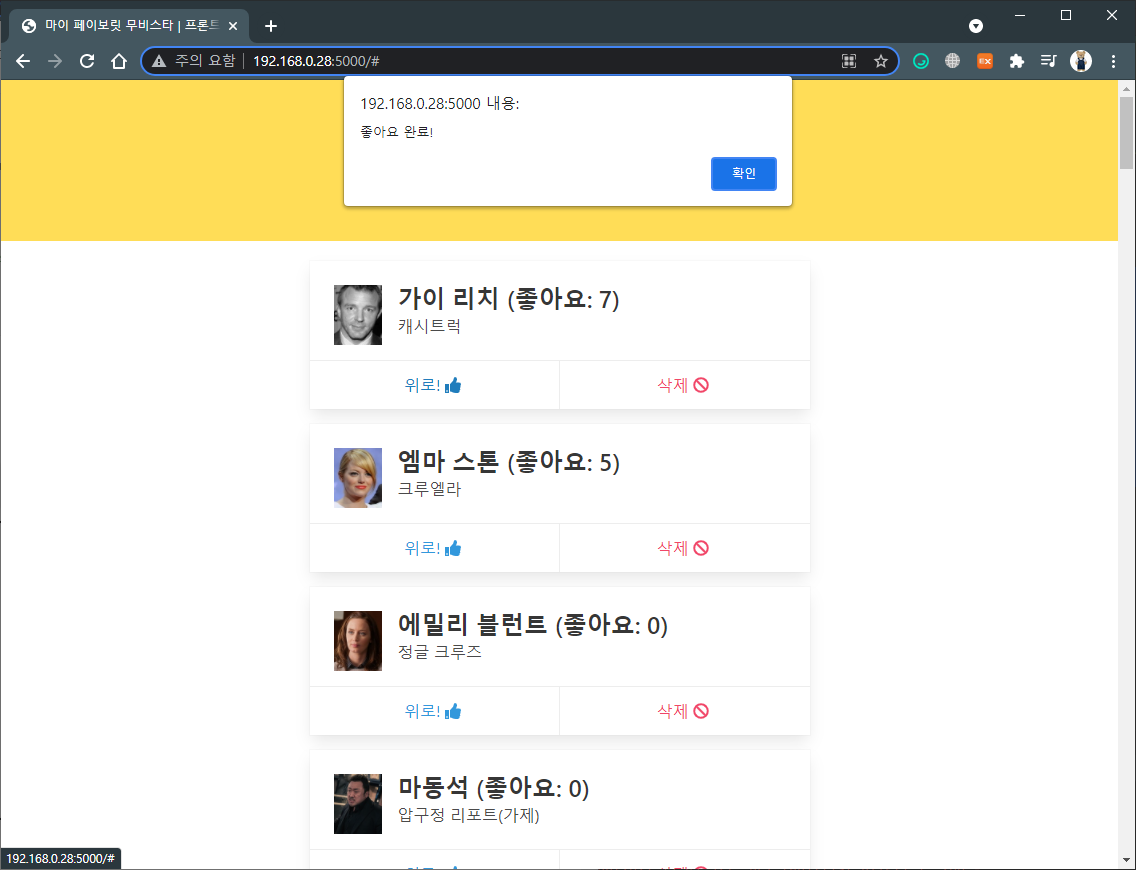Viewport: 1136px width, 870px height.
Task: Click the 마동석 (좋아요: 0) heading
Action: coord(493,787)
